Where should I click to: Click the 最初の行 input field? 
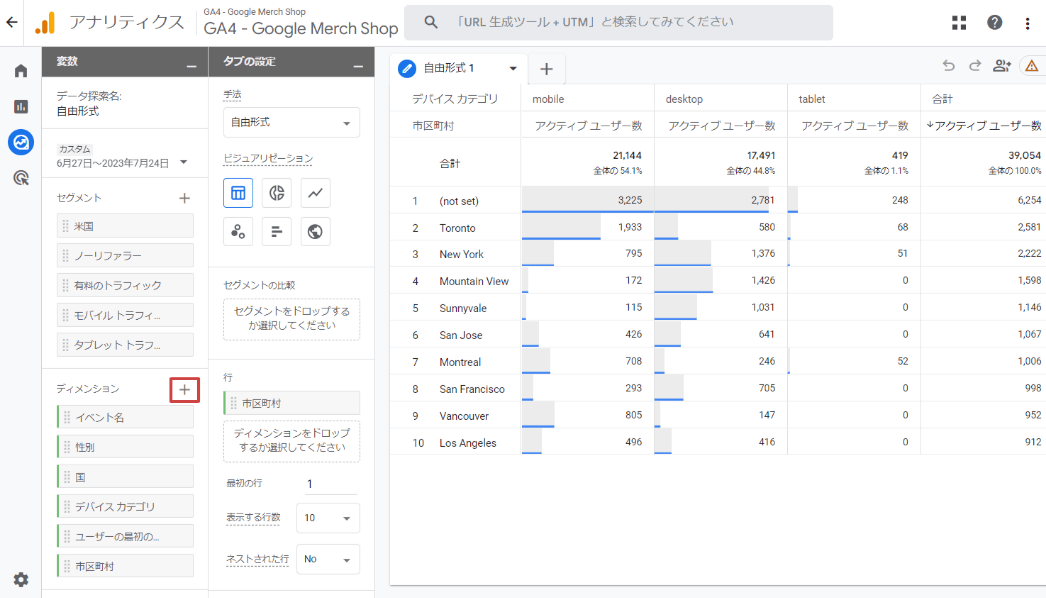point(331,484)
